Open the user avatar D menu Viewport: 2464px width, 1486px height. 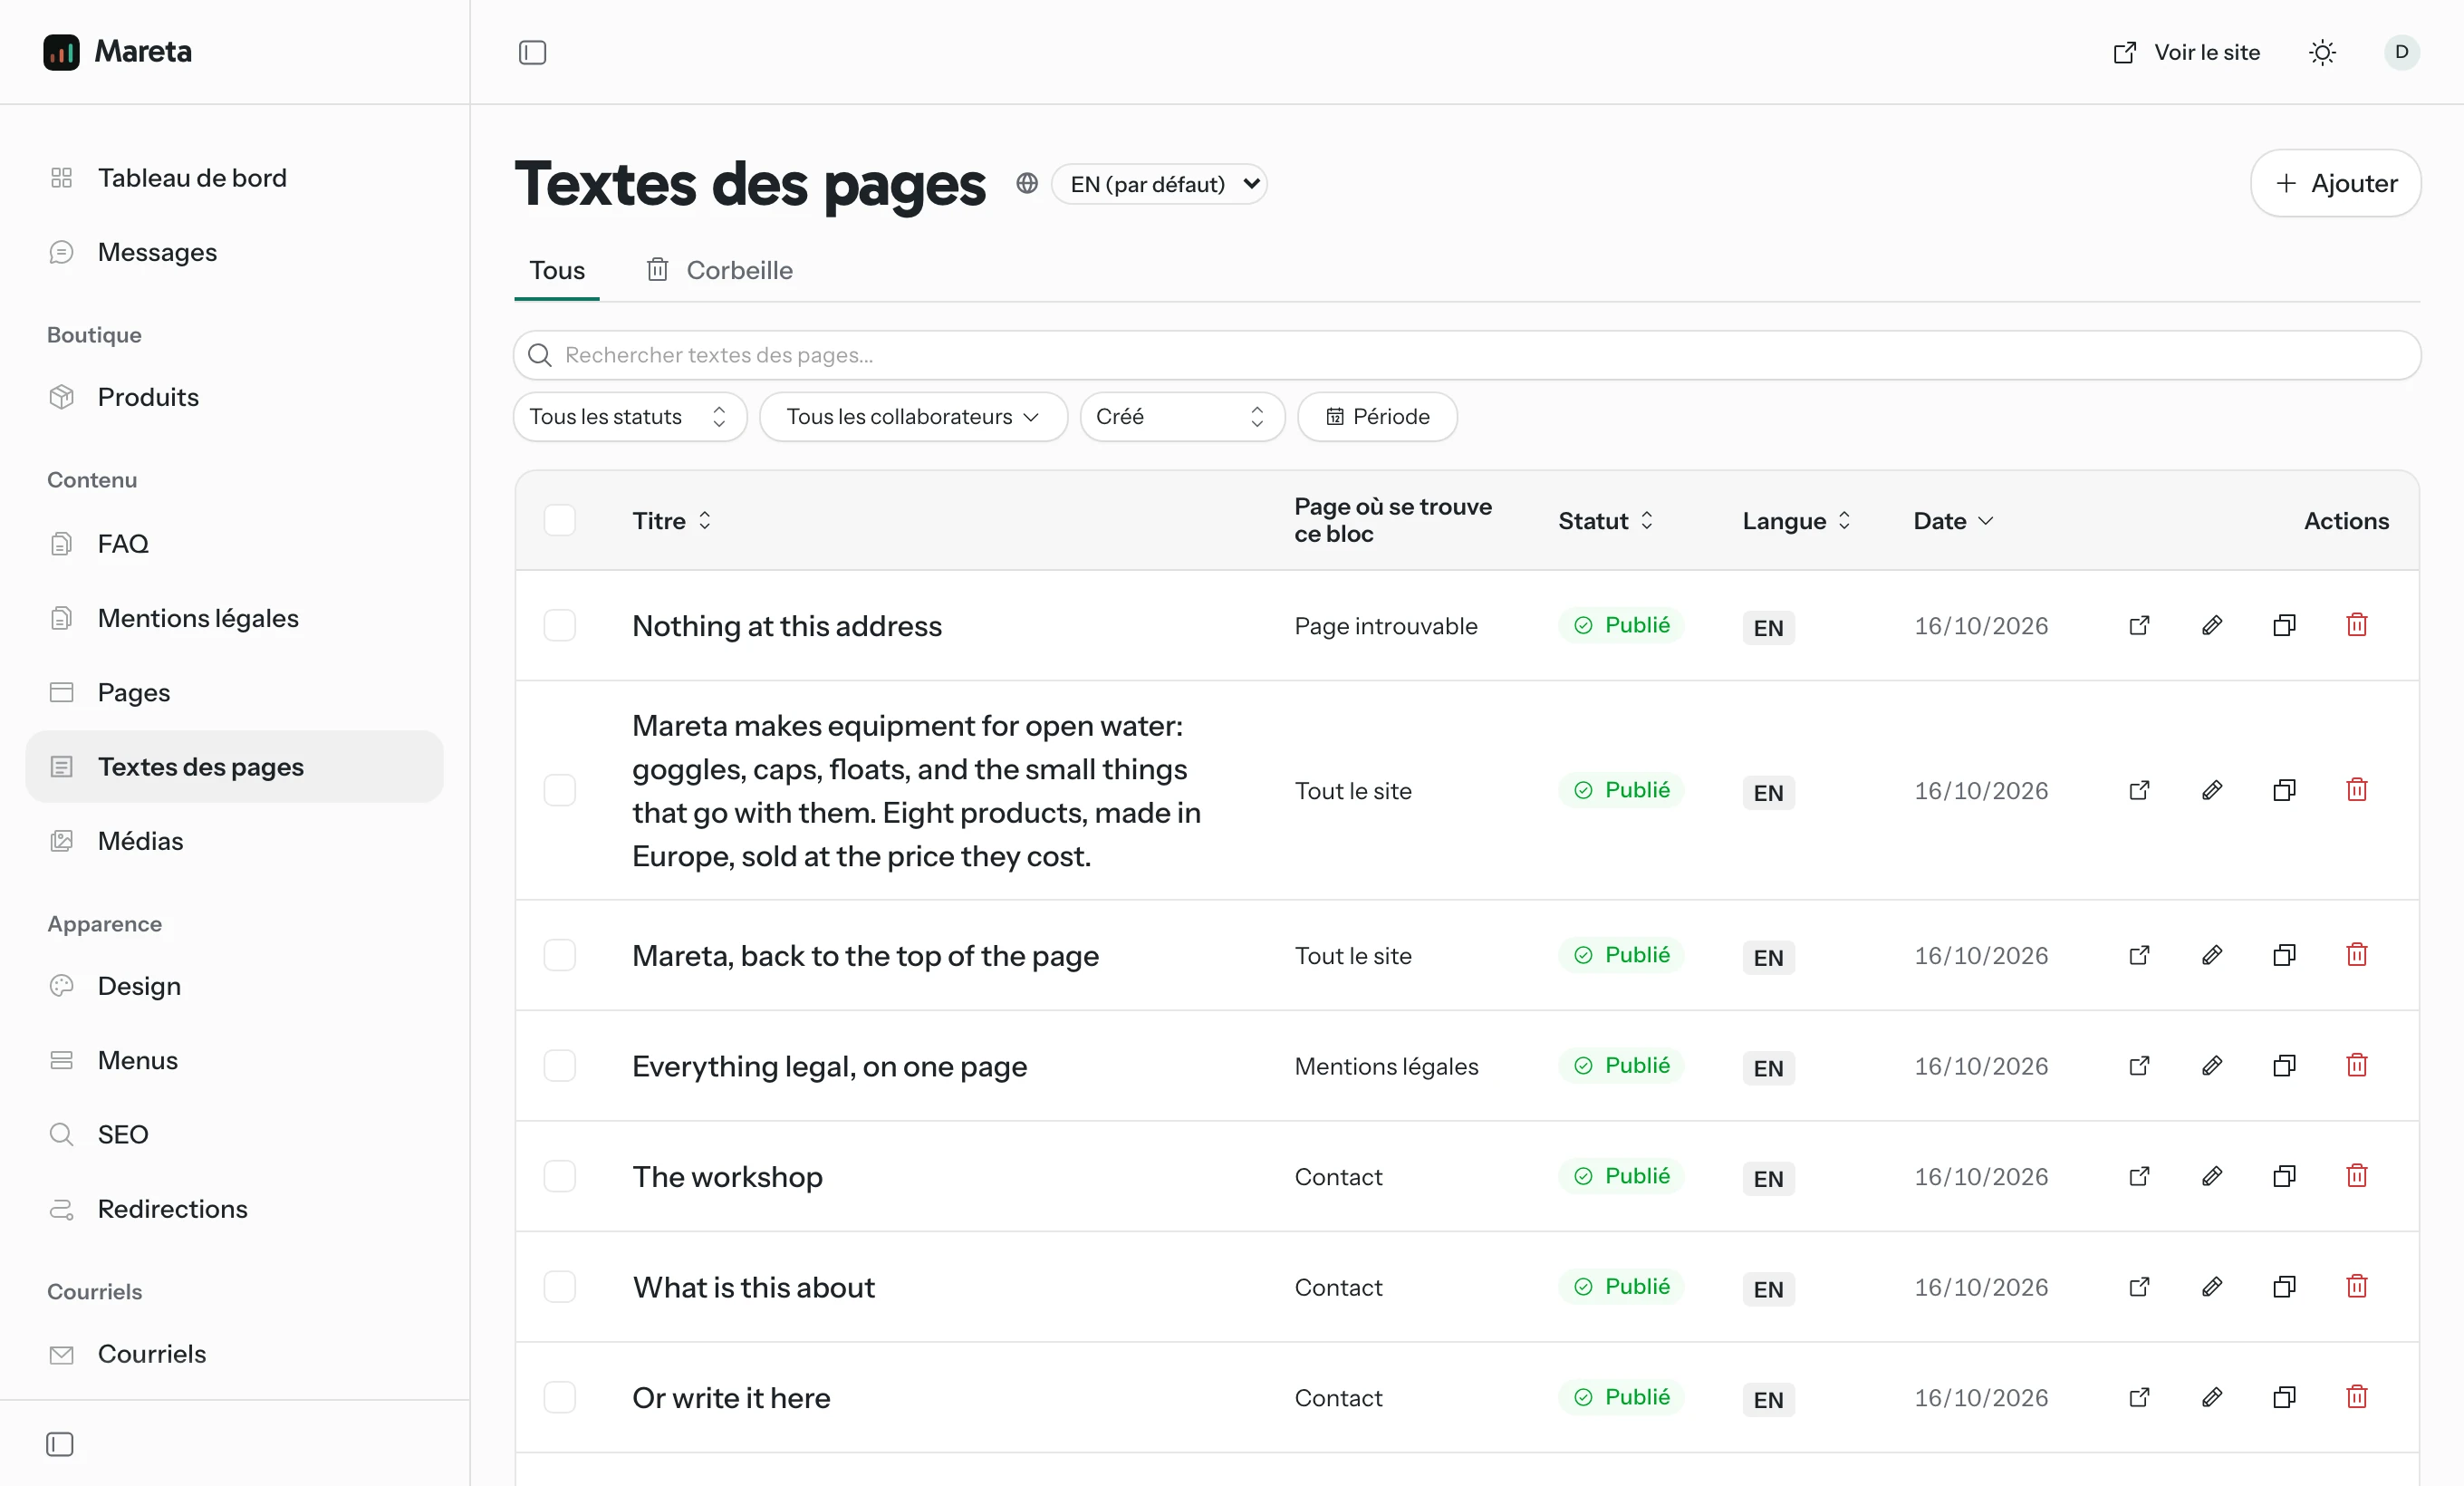pos(2401,52)
